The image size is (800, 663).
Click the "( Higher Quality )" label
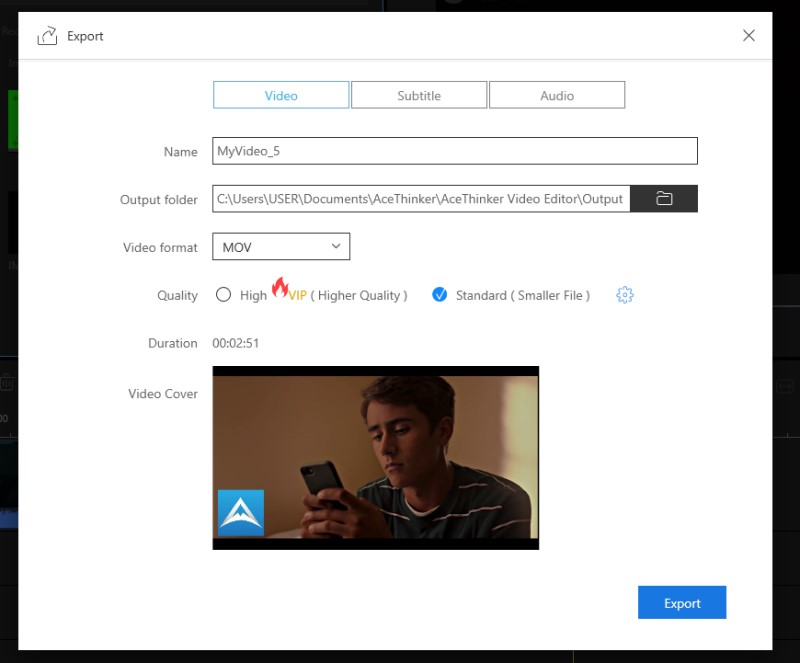coord(359,296)
